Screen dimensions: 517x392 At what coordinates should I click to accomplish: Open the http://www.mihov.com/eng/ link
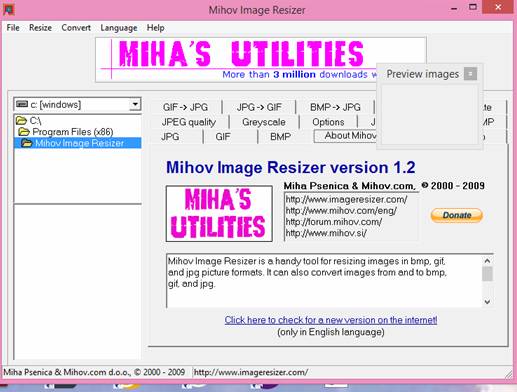coord(341,211)
